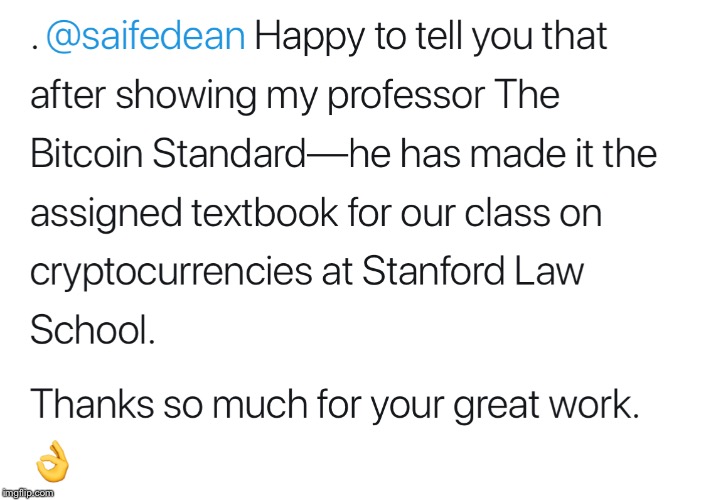706x500 pixels.
Task: Click the words "he has made it the"
Action: tap(503, 154)
